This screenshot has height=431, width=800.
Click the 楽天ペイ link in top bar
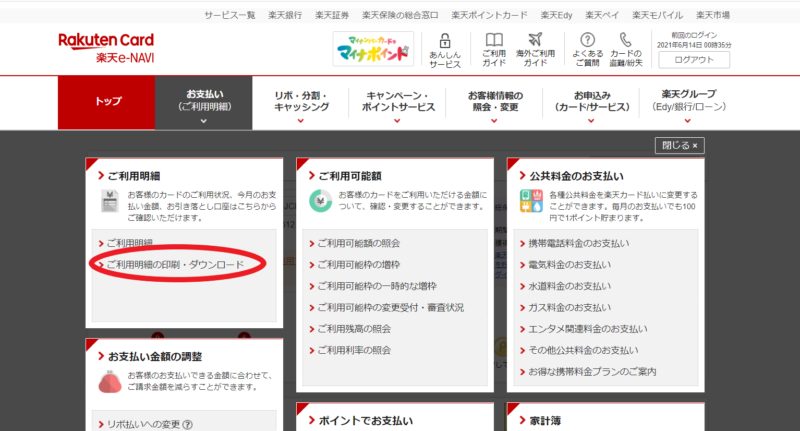[x=602, y=15]
